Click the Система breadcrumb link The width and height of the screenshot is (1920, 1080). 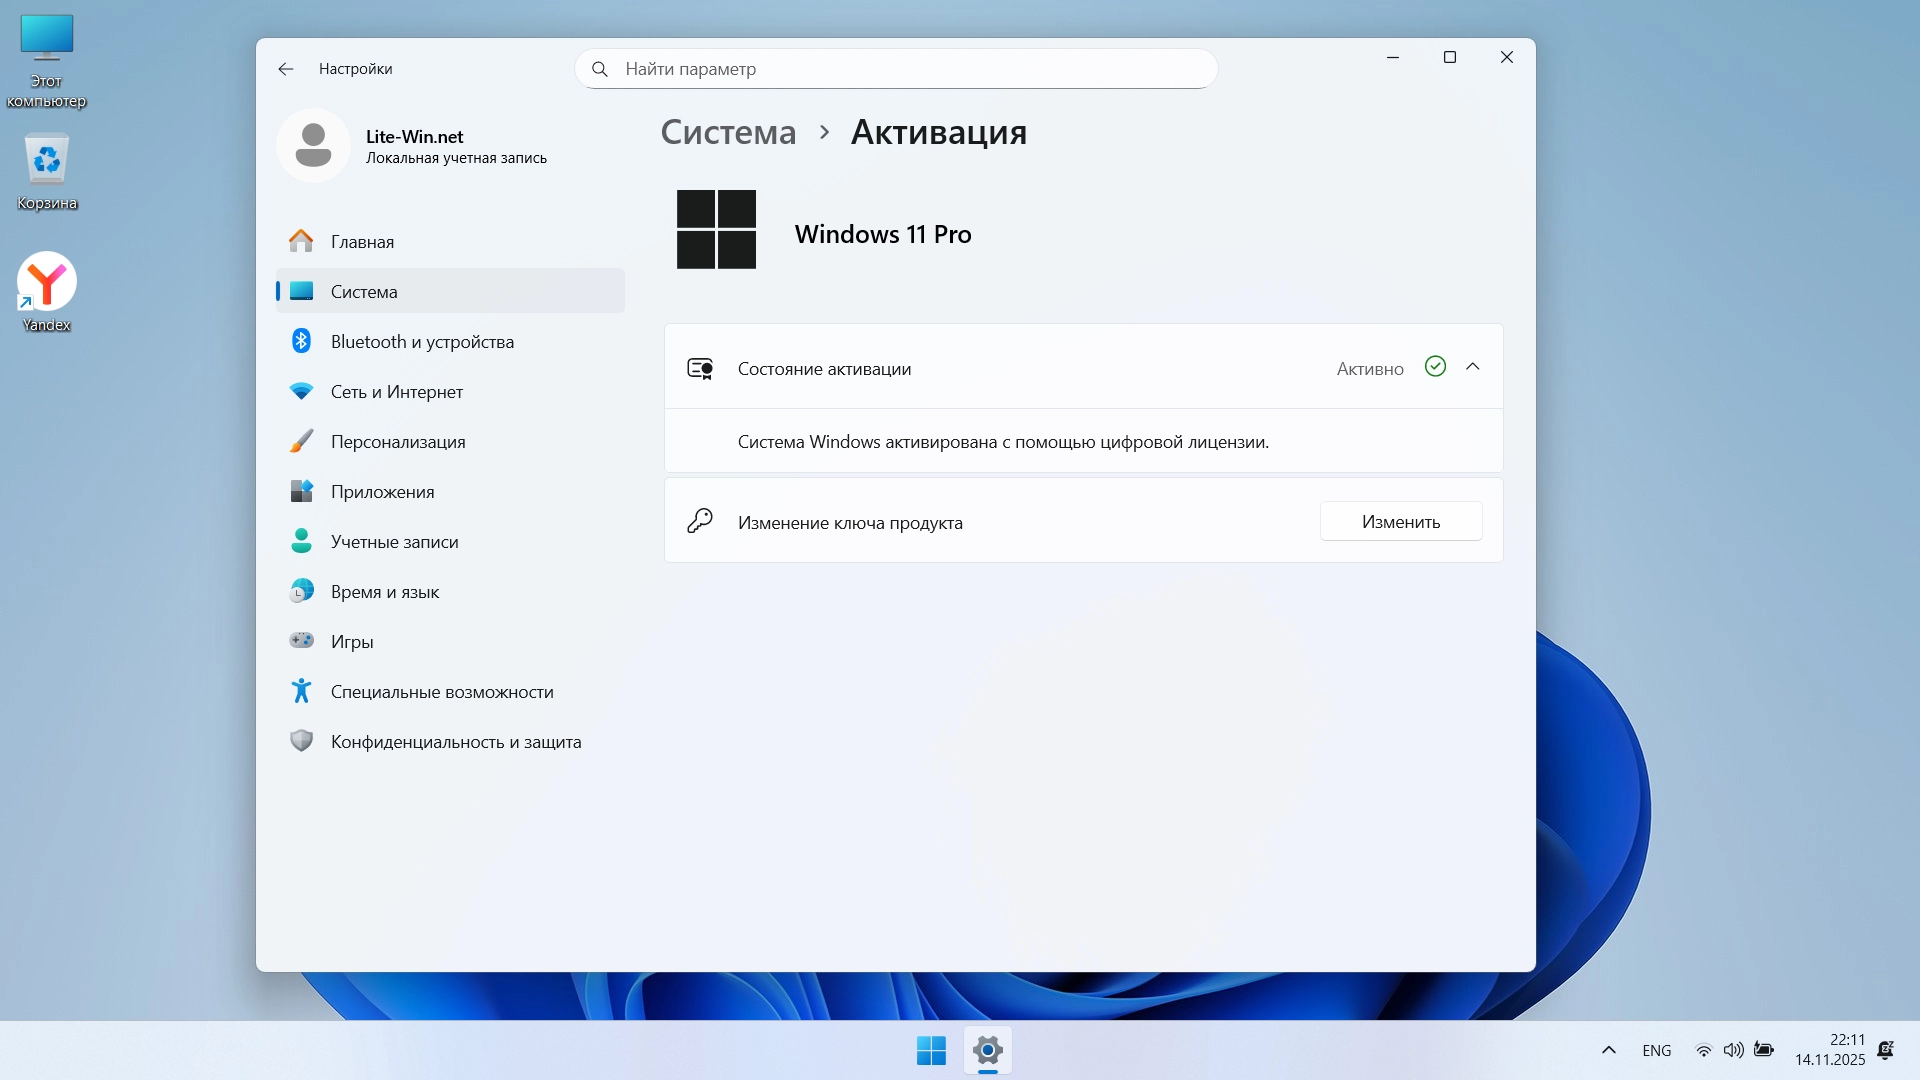[x=728, y=132]
